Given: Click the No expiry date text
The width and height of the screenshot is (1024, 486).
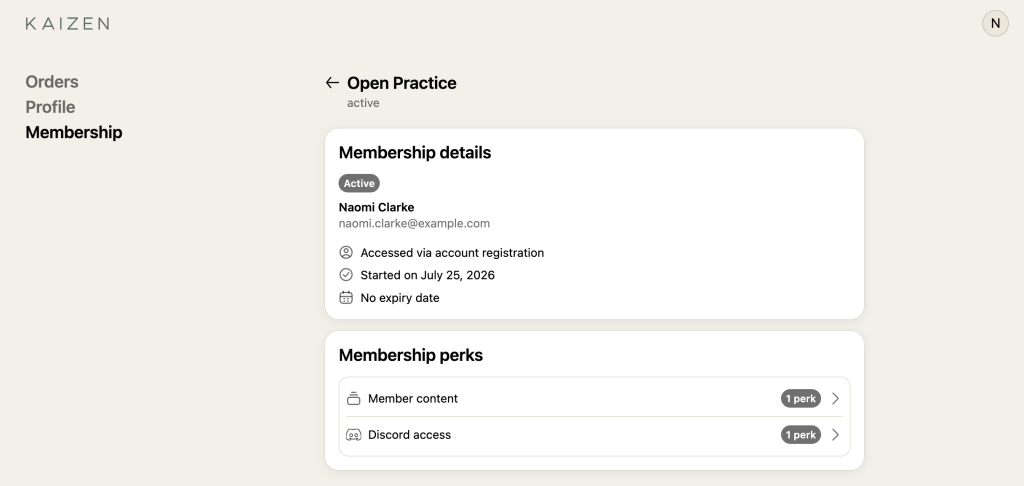Looking at the screenshot, I should click(x=400, y=298).
